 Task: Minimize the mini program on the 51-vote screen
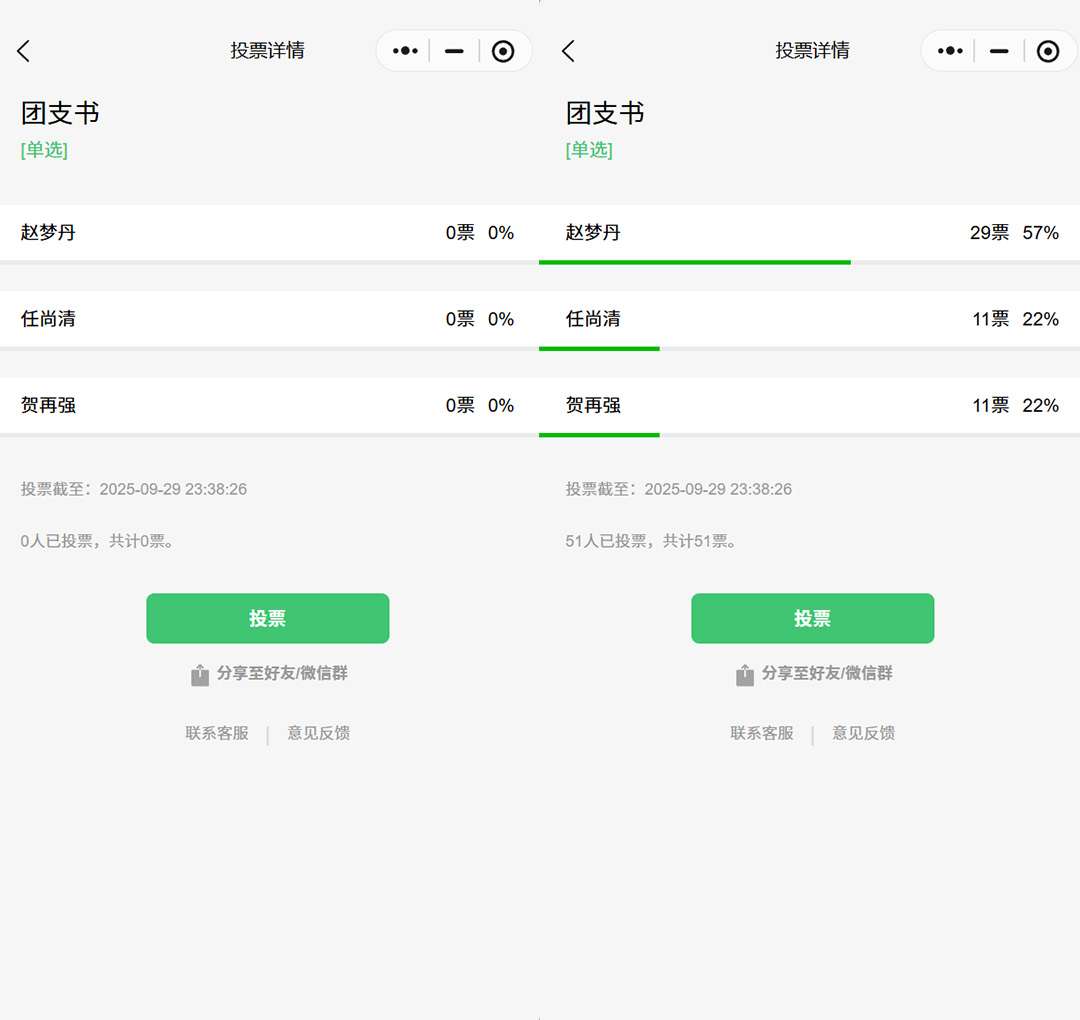coord(999,51)
